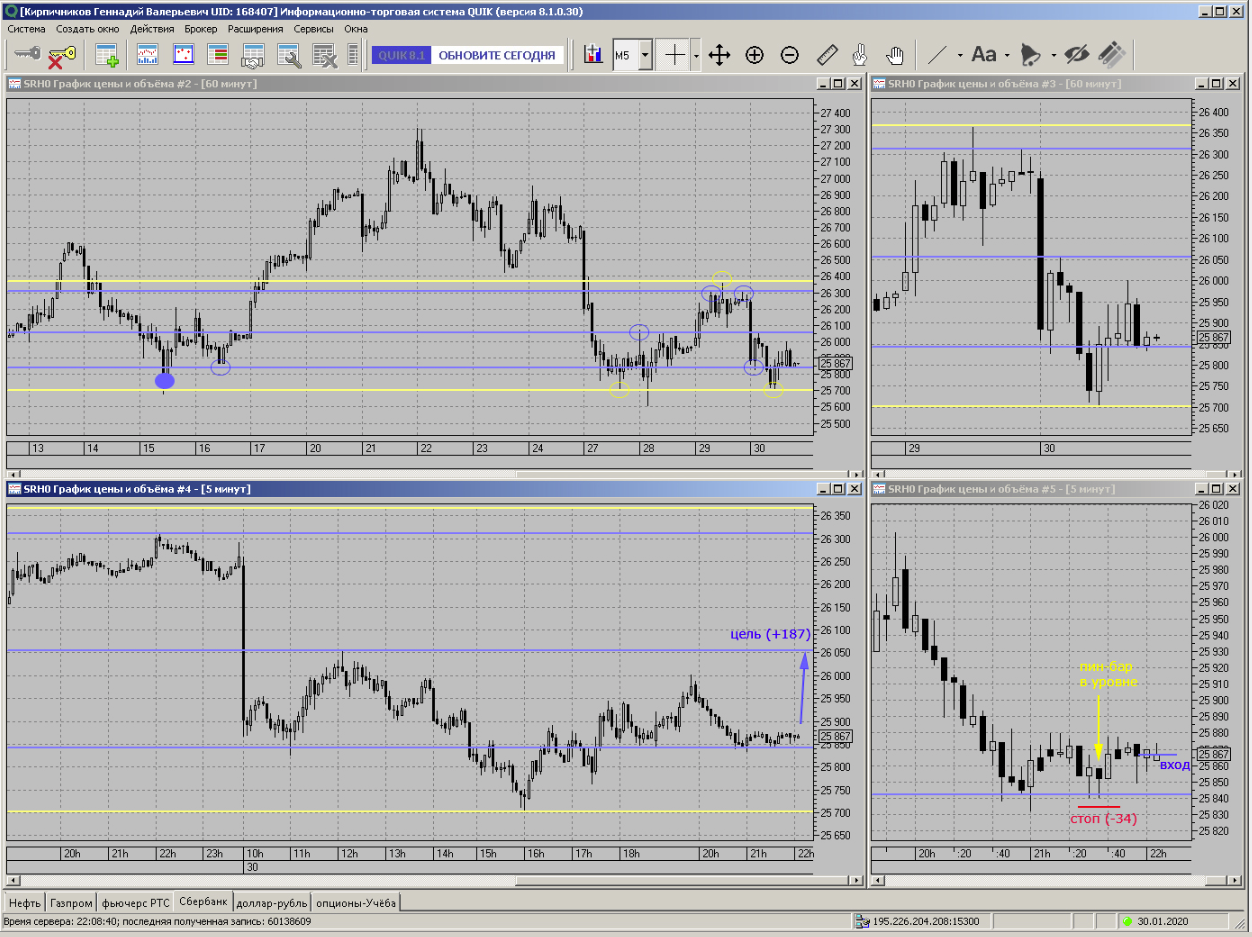The height and width of the screenshot is (937, 1252).
Task: Click the chart #5 [5 минут] title bar
Action: click(x=1056, y=489)
